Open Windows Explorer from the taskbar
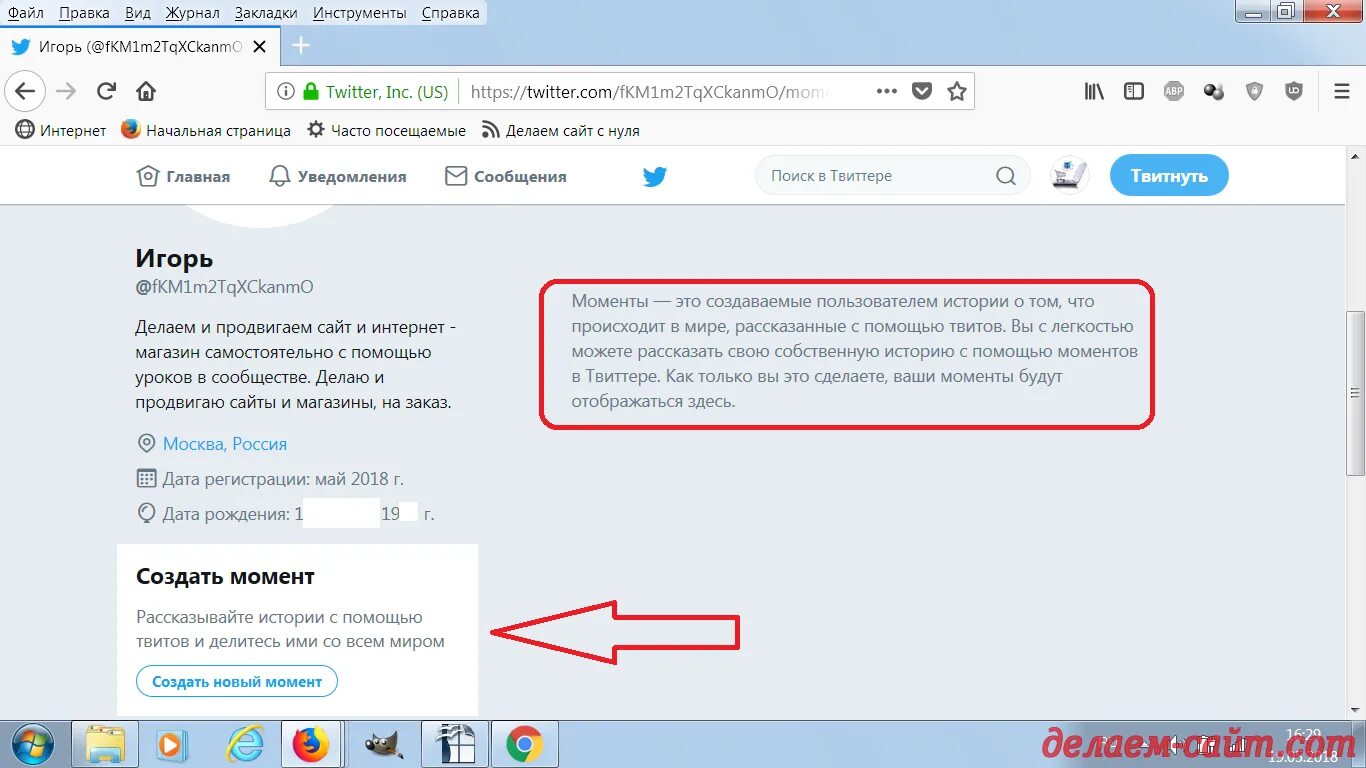Viewport: 1366px width, 768px height. (105, 744)
